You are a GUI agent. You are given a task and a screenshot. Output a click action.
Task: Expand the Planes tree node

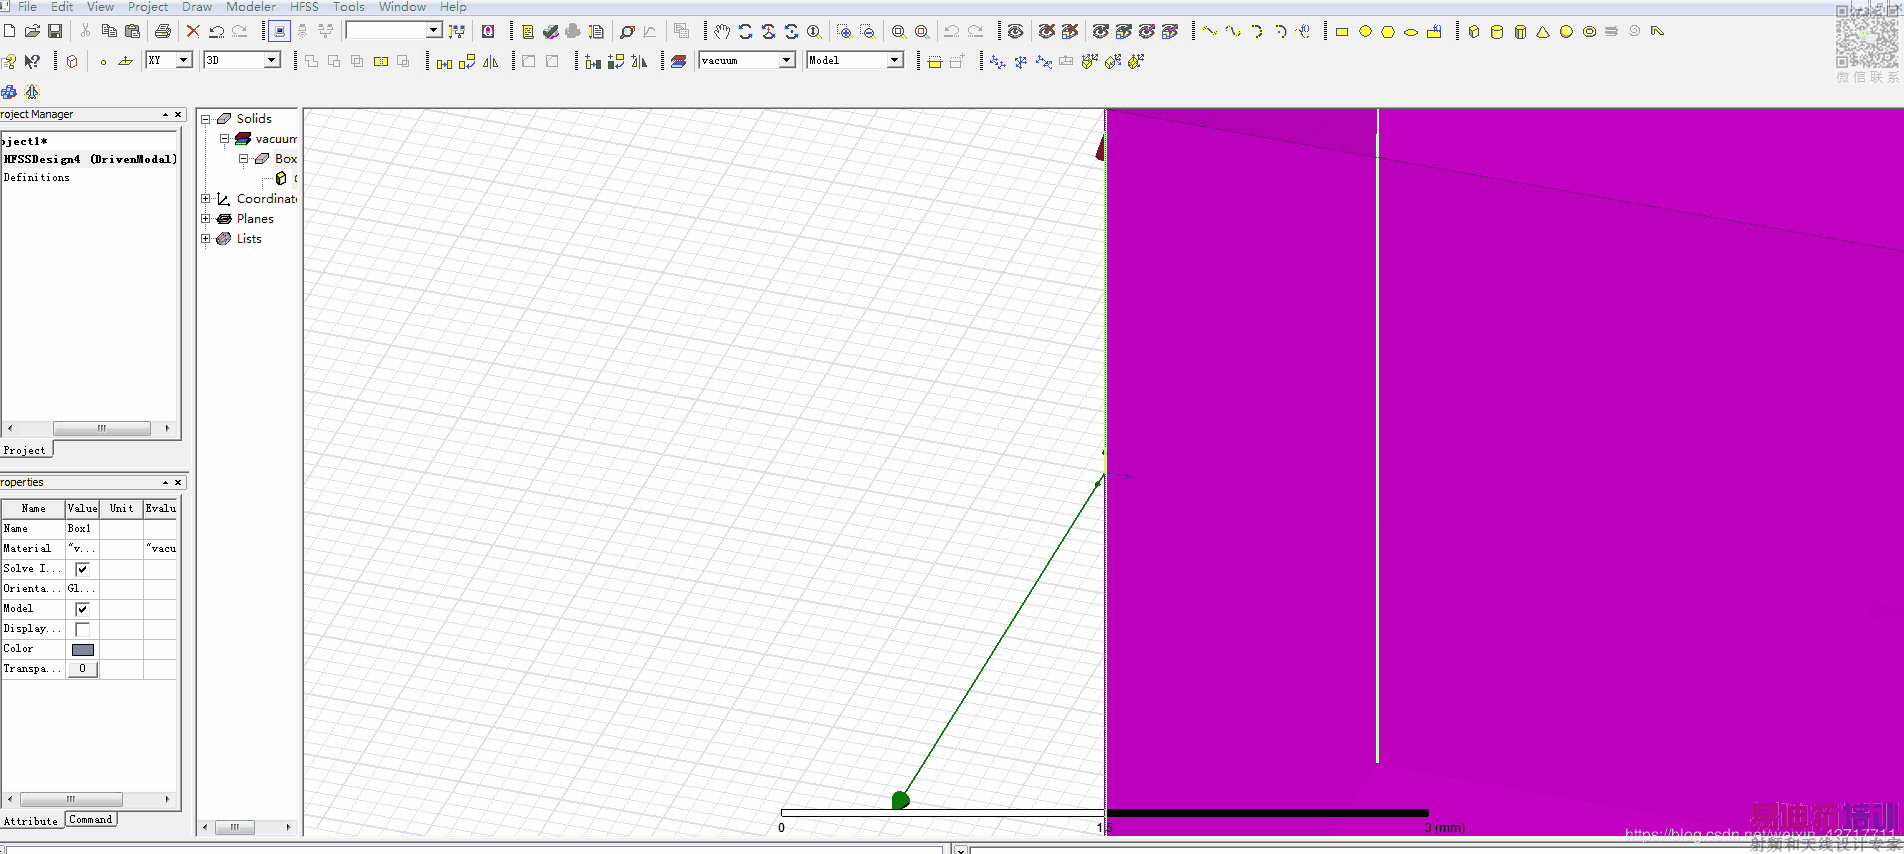(206, 219)
